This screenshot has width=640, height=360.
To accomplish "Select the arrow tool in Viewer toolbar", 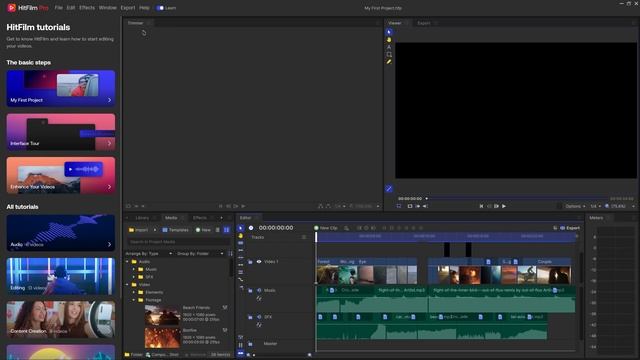I will point(389,32).
